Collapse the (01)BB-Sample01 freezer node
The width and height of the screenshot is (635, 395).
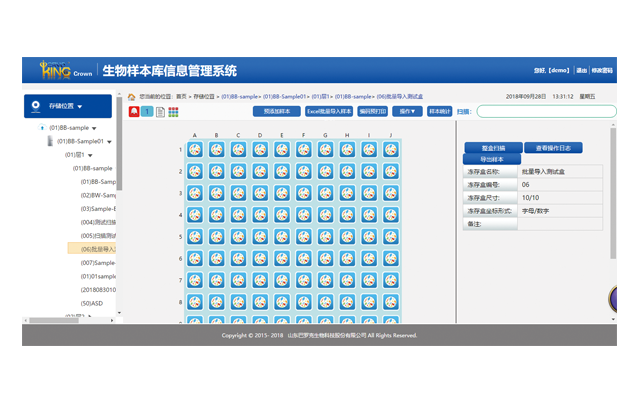(x=109, y=142)
